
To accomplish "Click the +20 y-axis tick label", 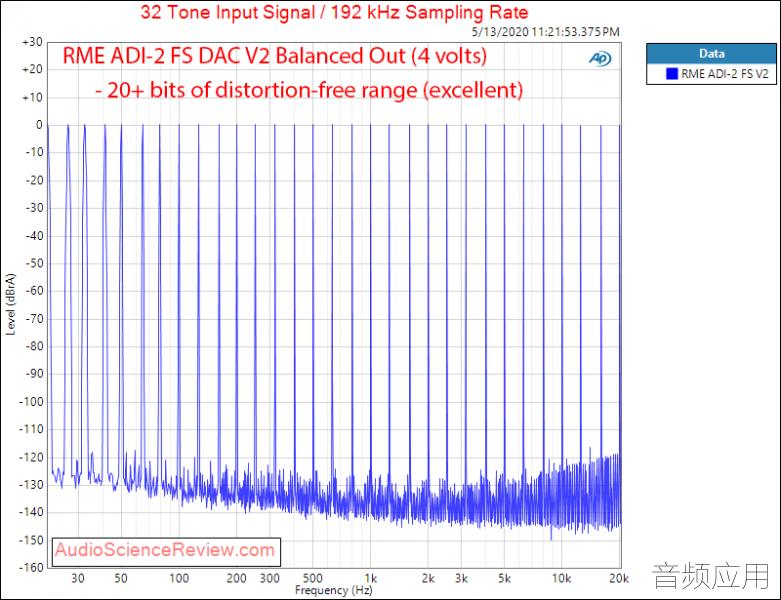I will [x=32, y=70].
